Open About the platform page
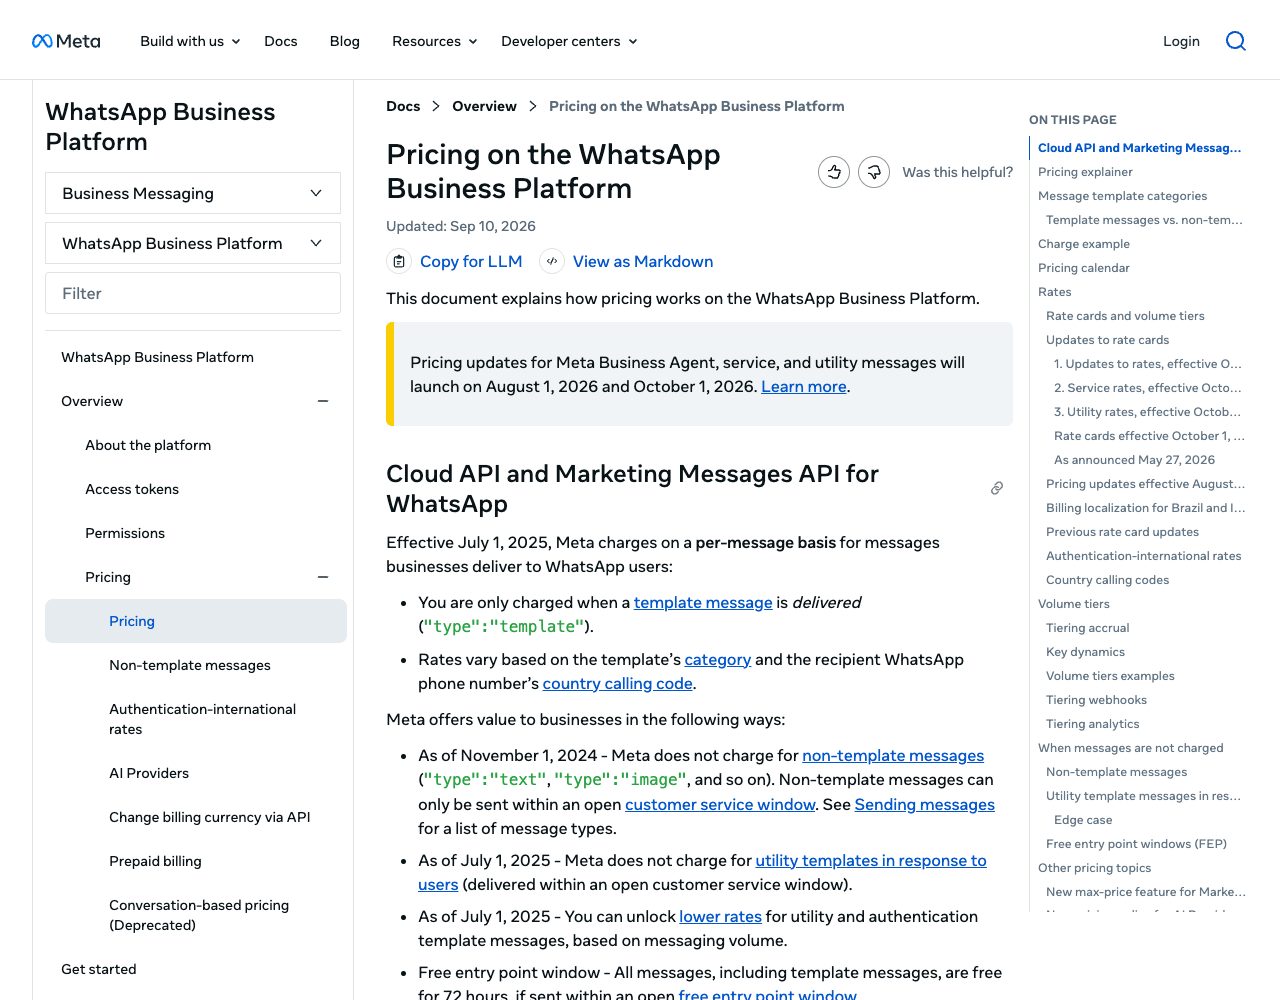 (148, 445)
